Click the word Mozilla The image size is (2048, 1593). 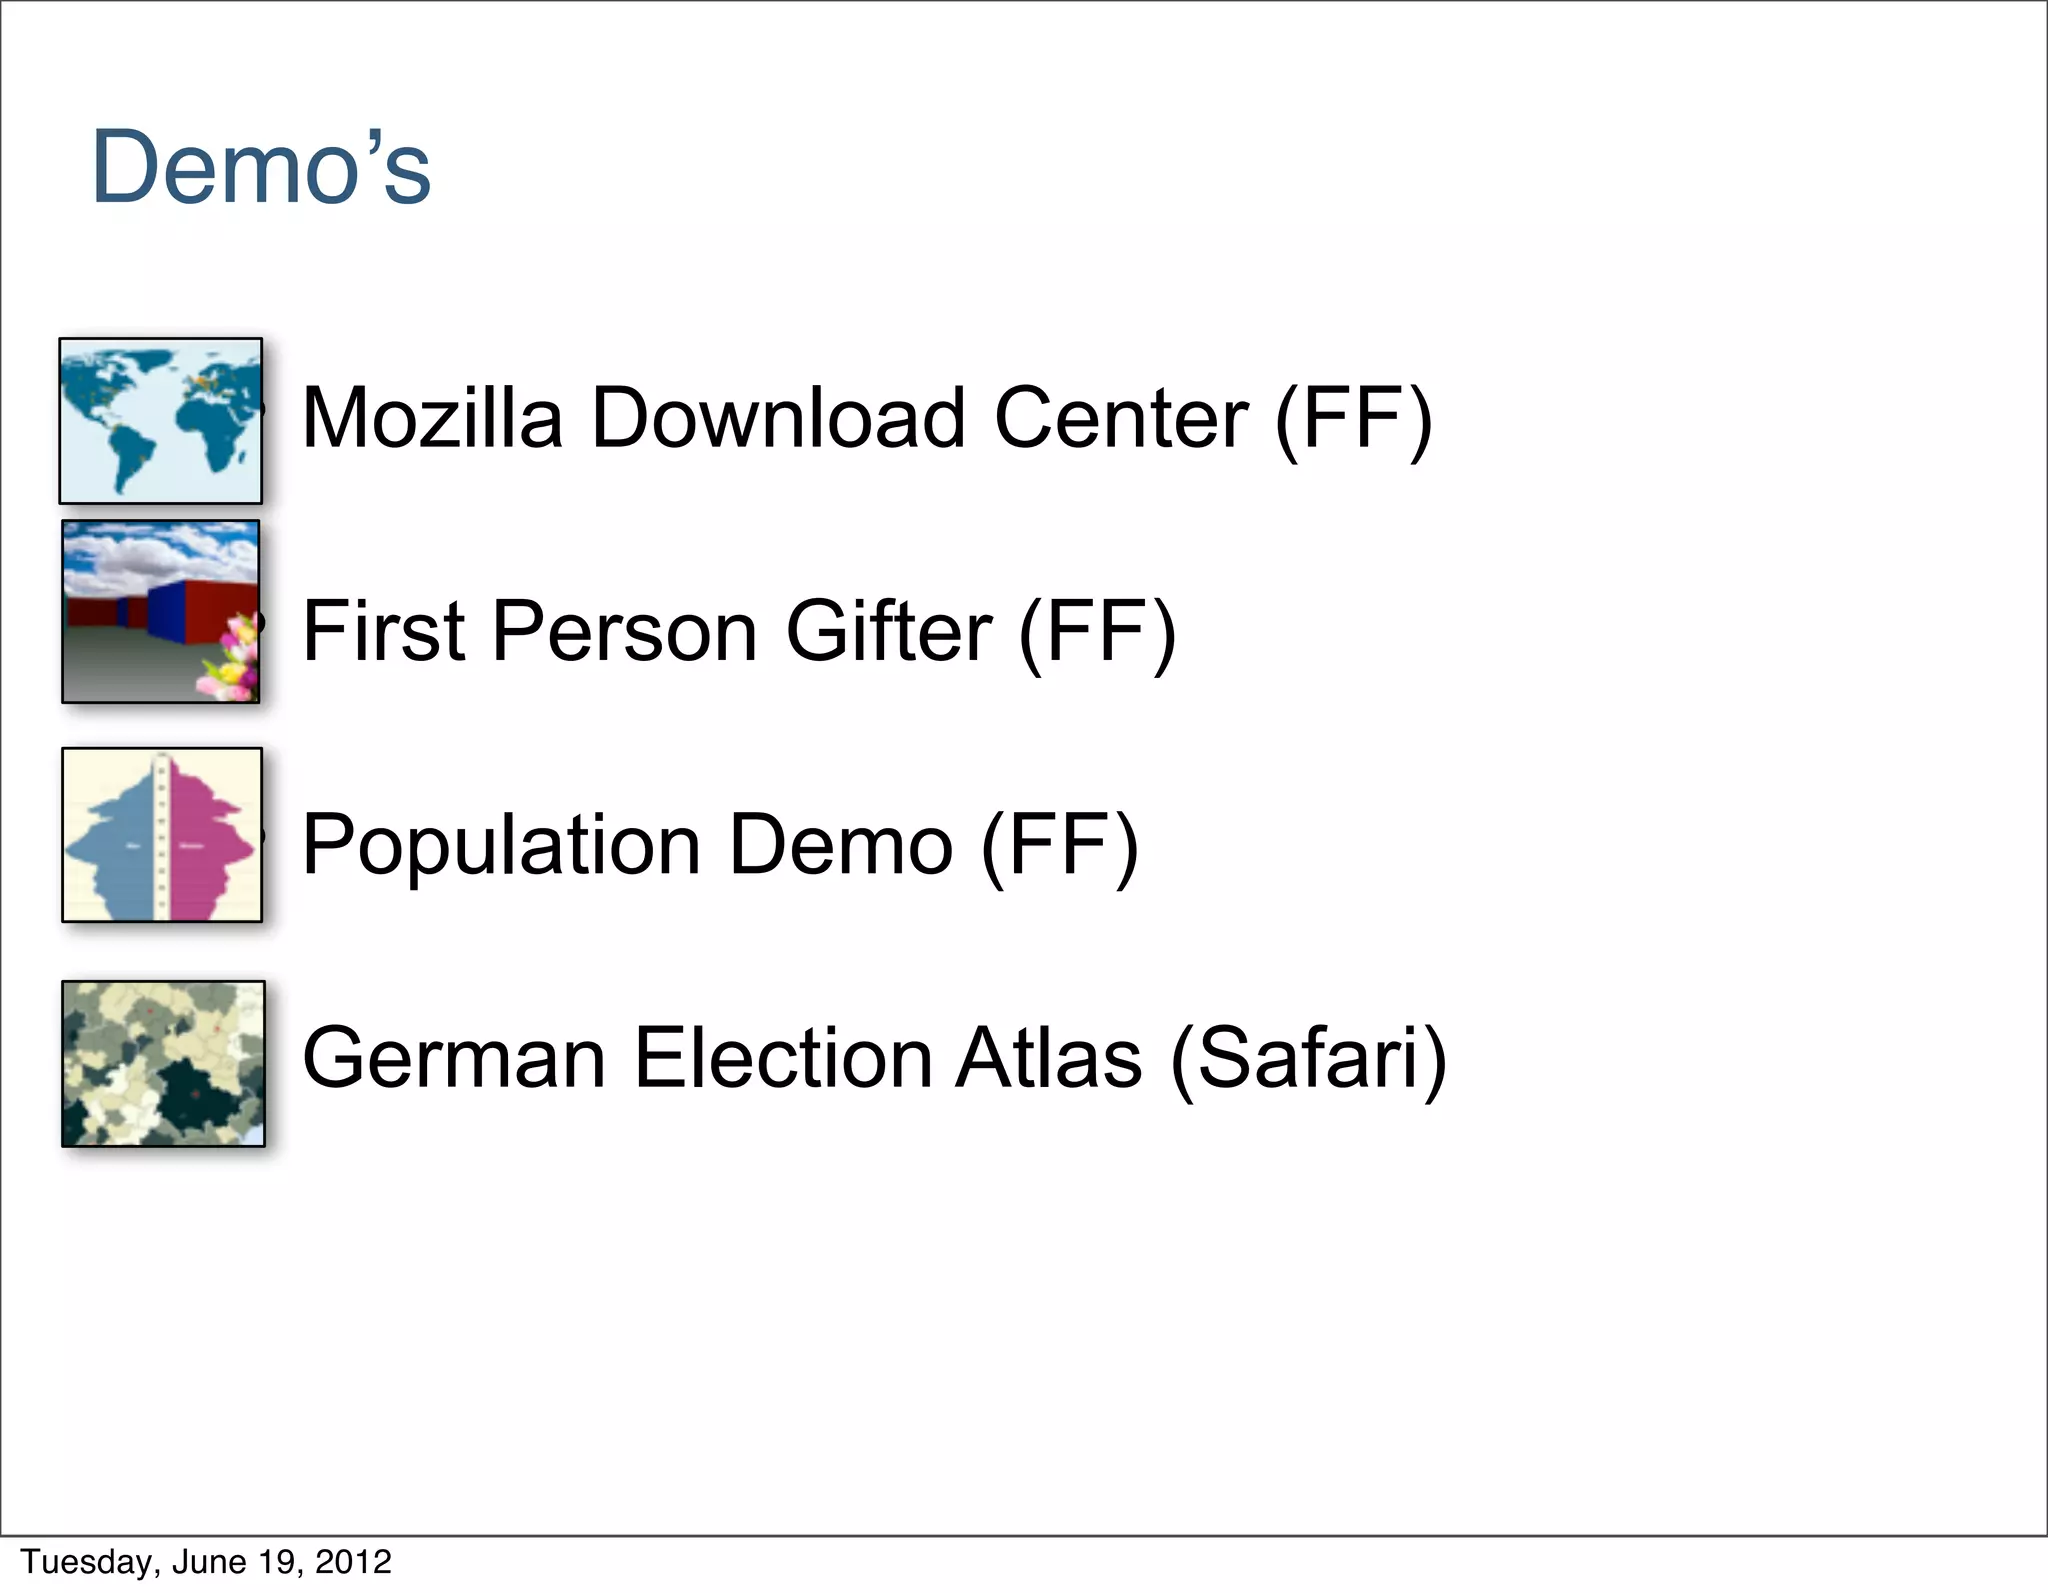[432, 418]
